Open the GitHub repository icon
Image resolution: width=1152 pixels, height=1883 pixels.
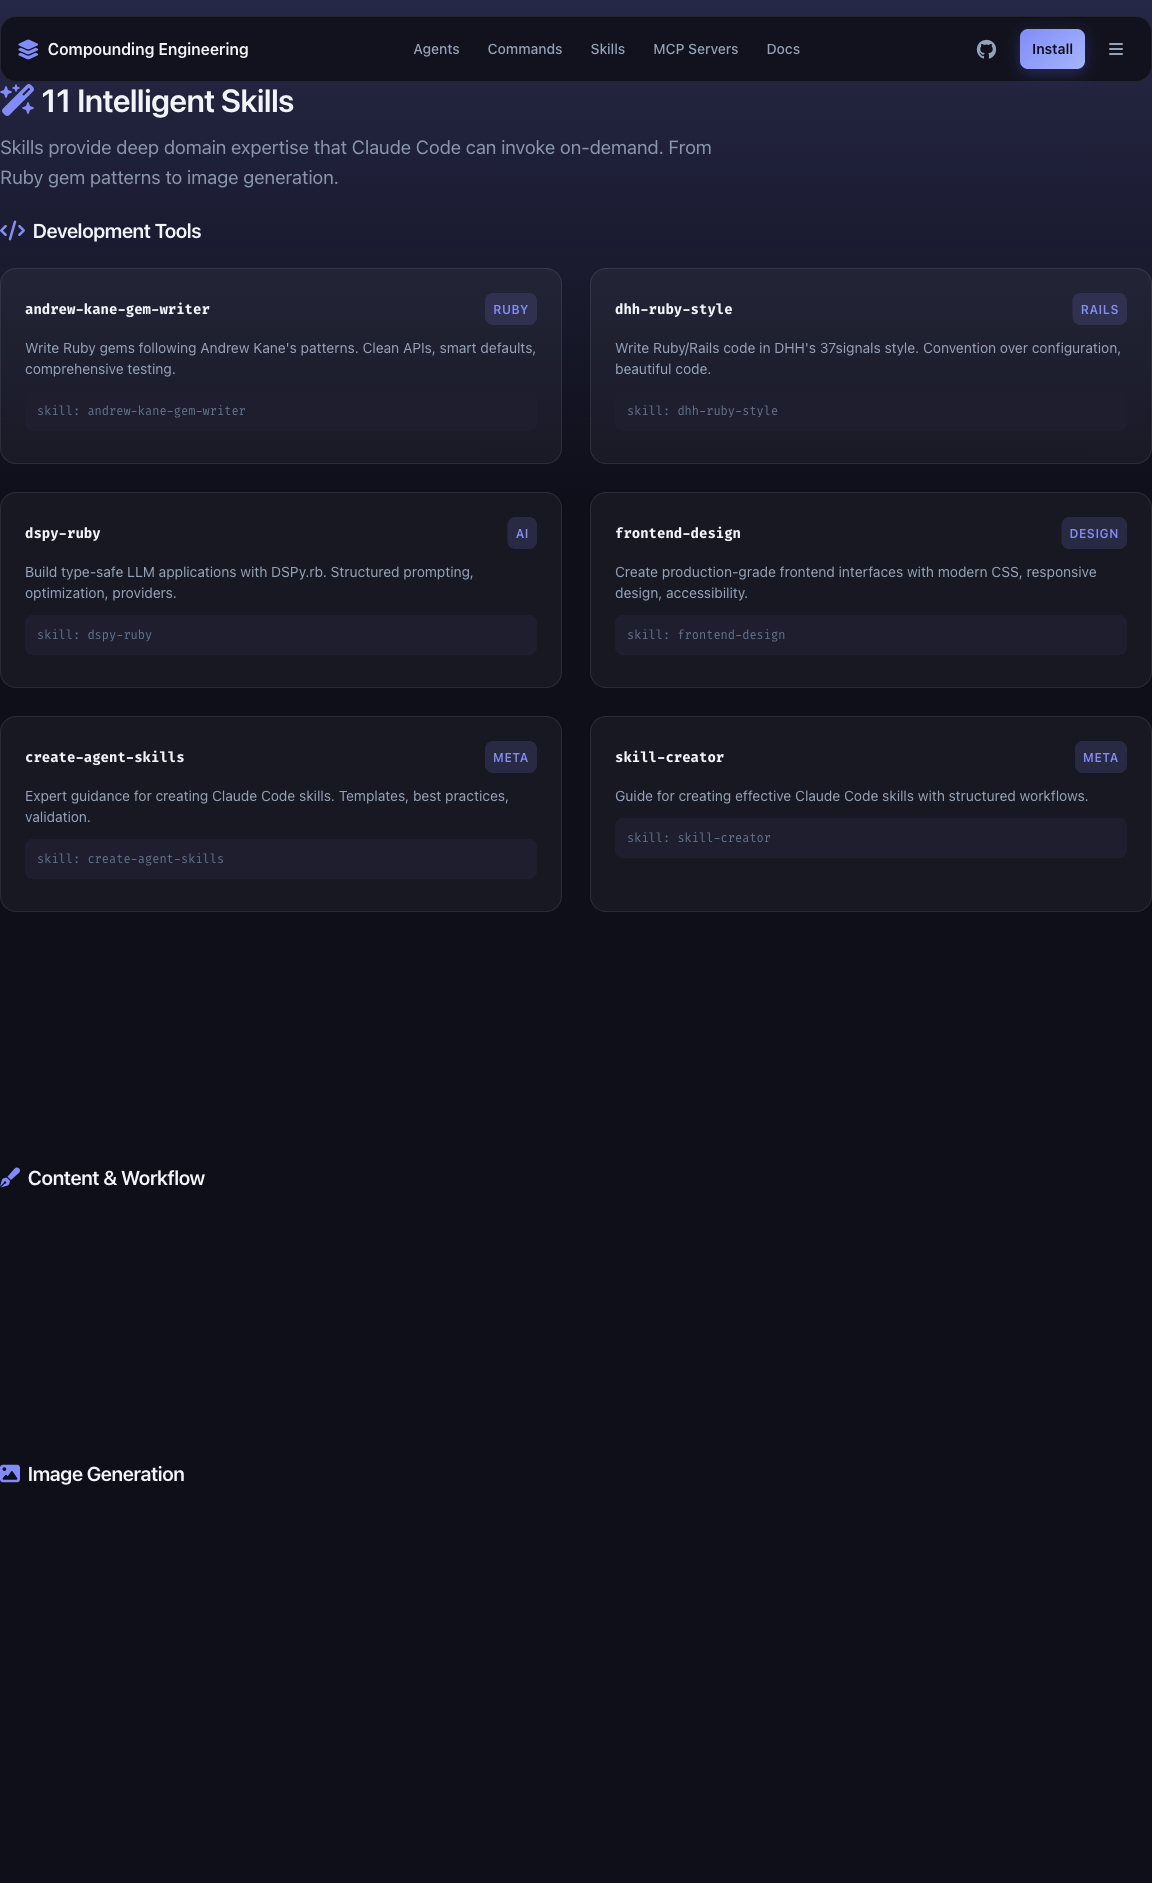[986, 49]
